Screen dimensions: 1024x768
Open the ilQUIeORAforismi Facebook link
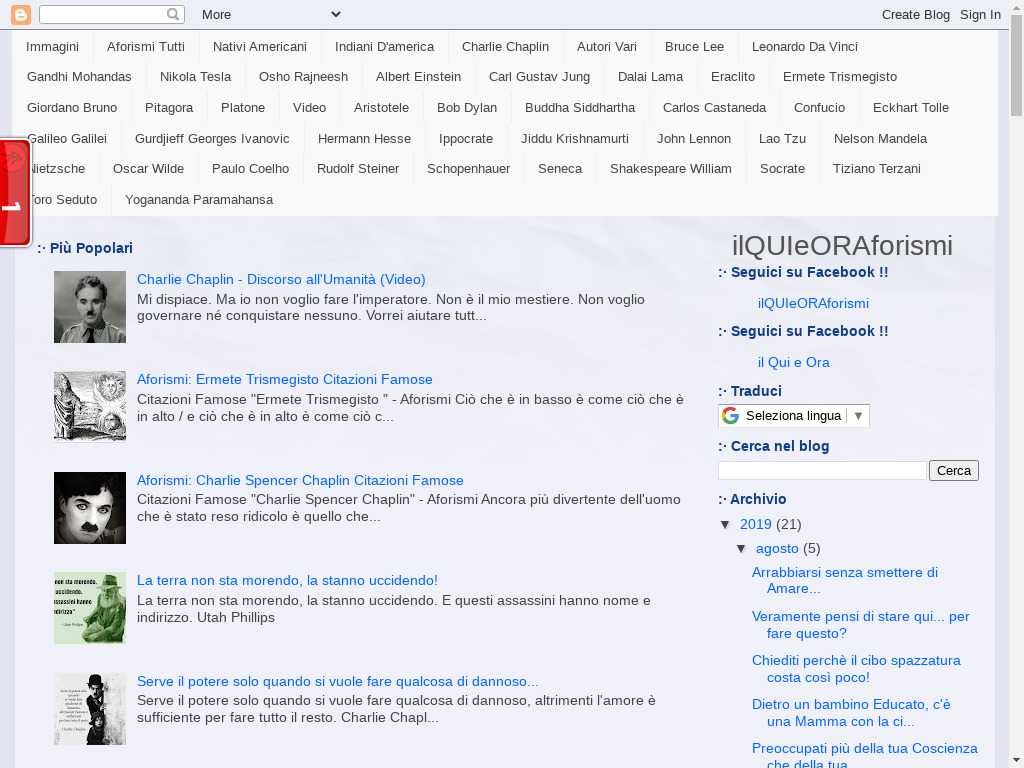point(813,303)
